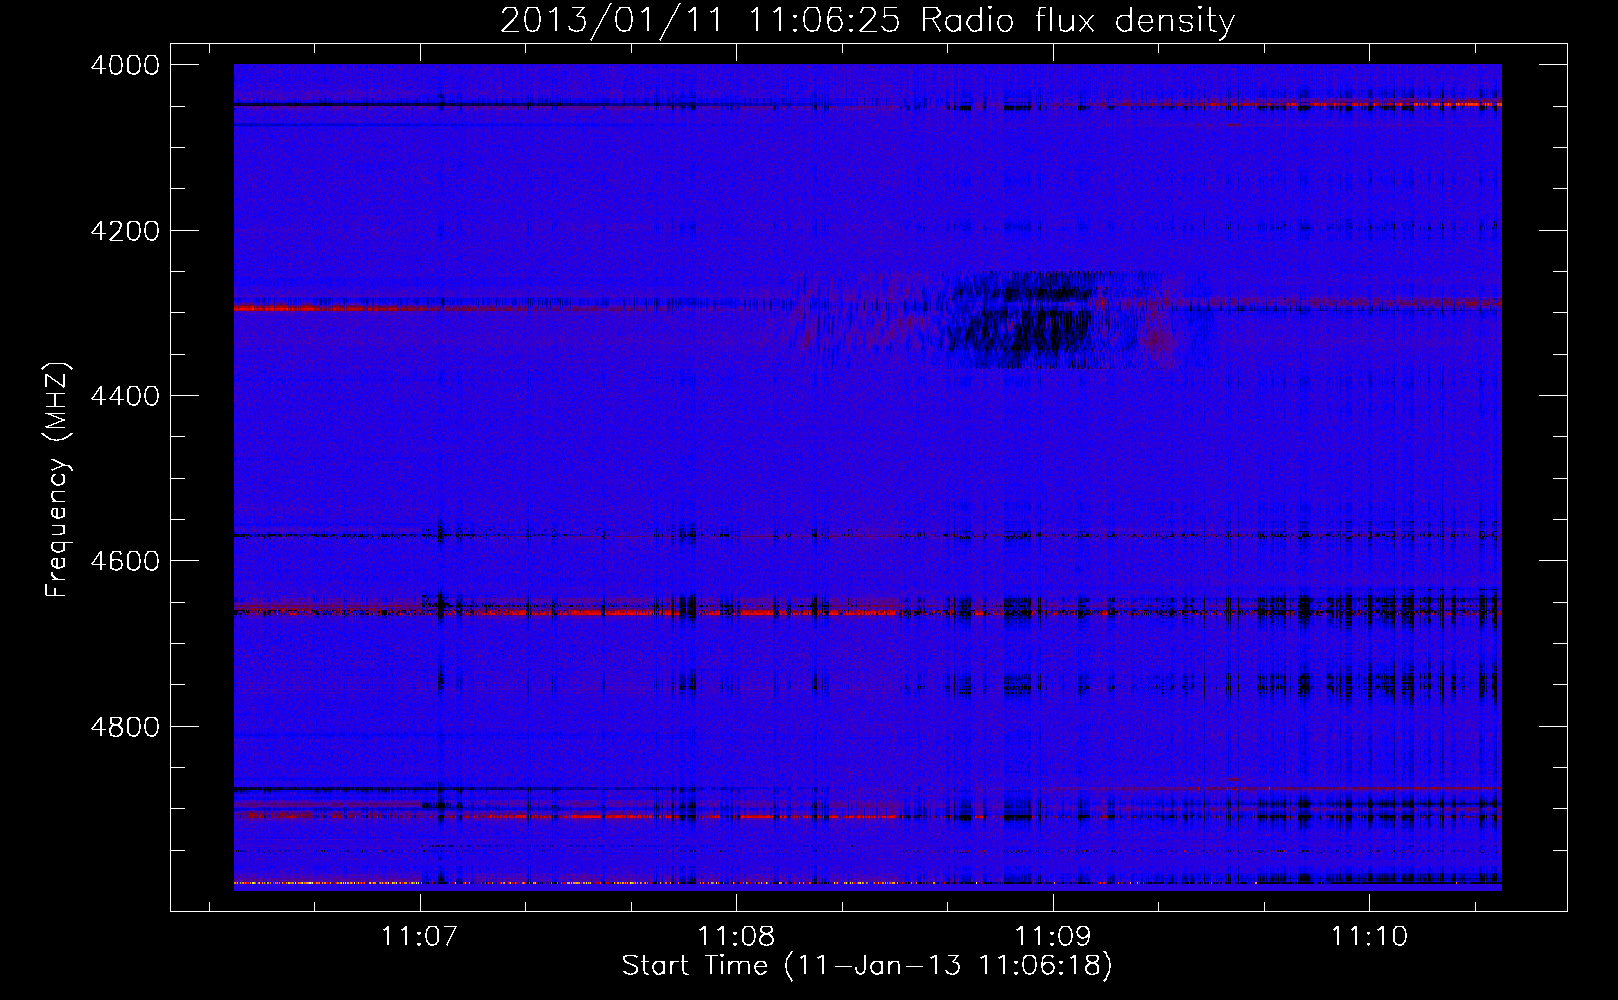Click the 4200 frequency tick label
Image resolution: width=1618 pixels, height=1000 pixels.
[125, 231]
